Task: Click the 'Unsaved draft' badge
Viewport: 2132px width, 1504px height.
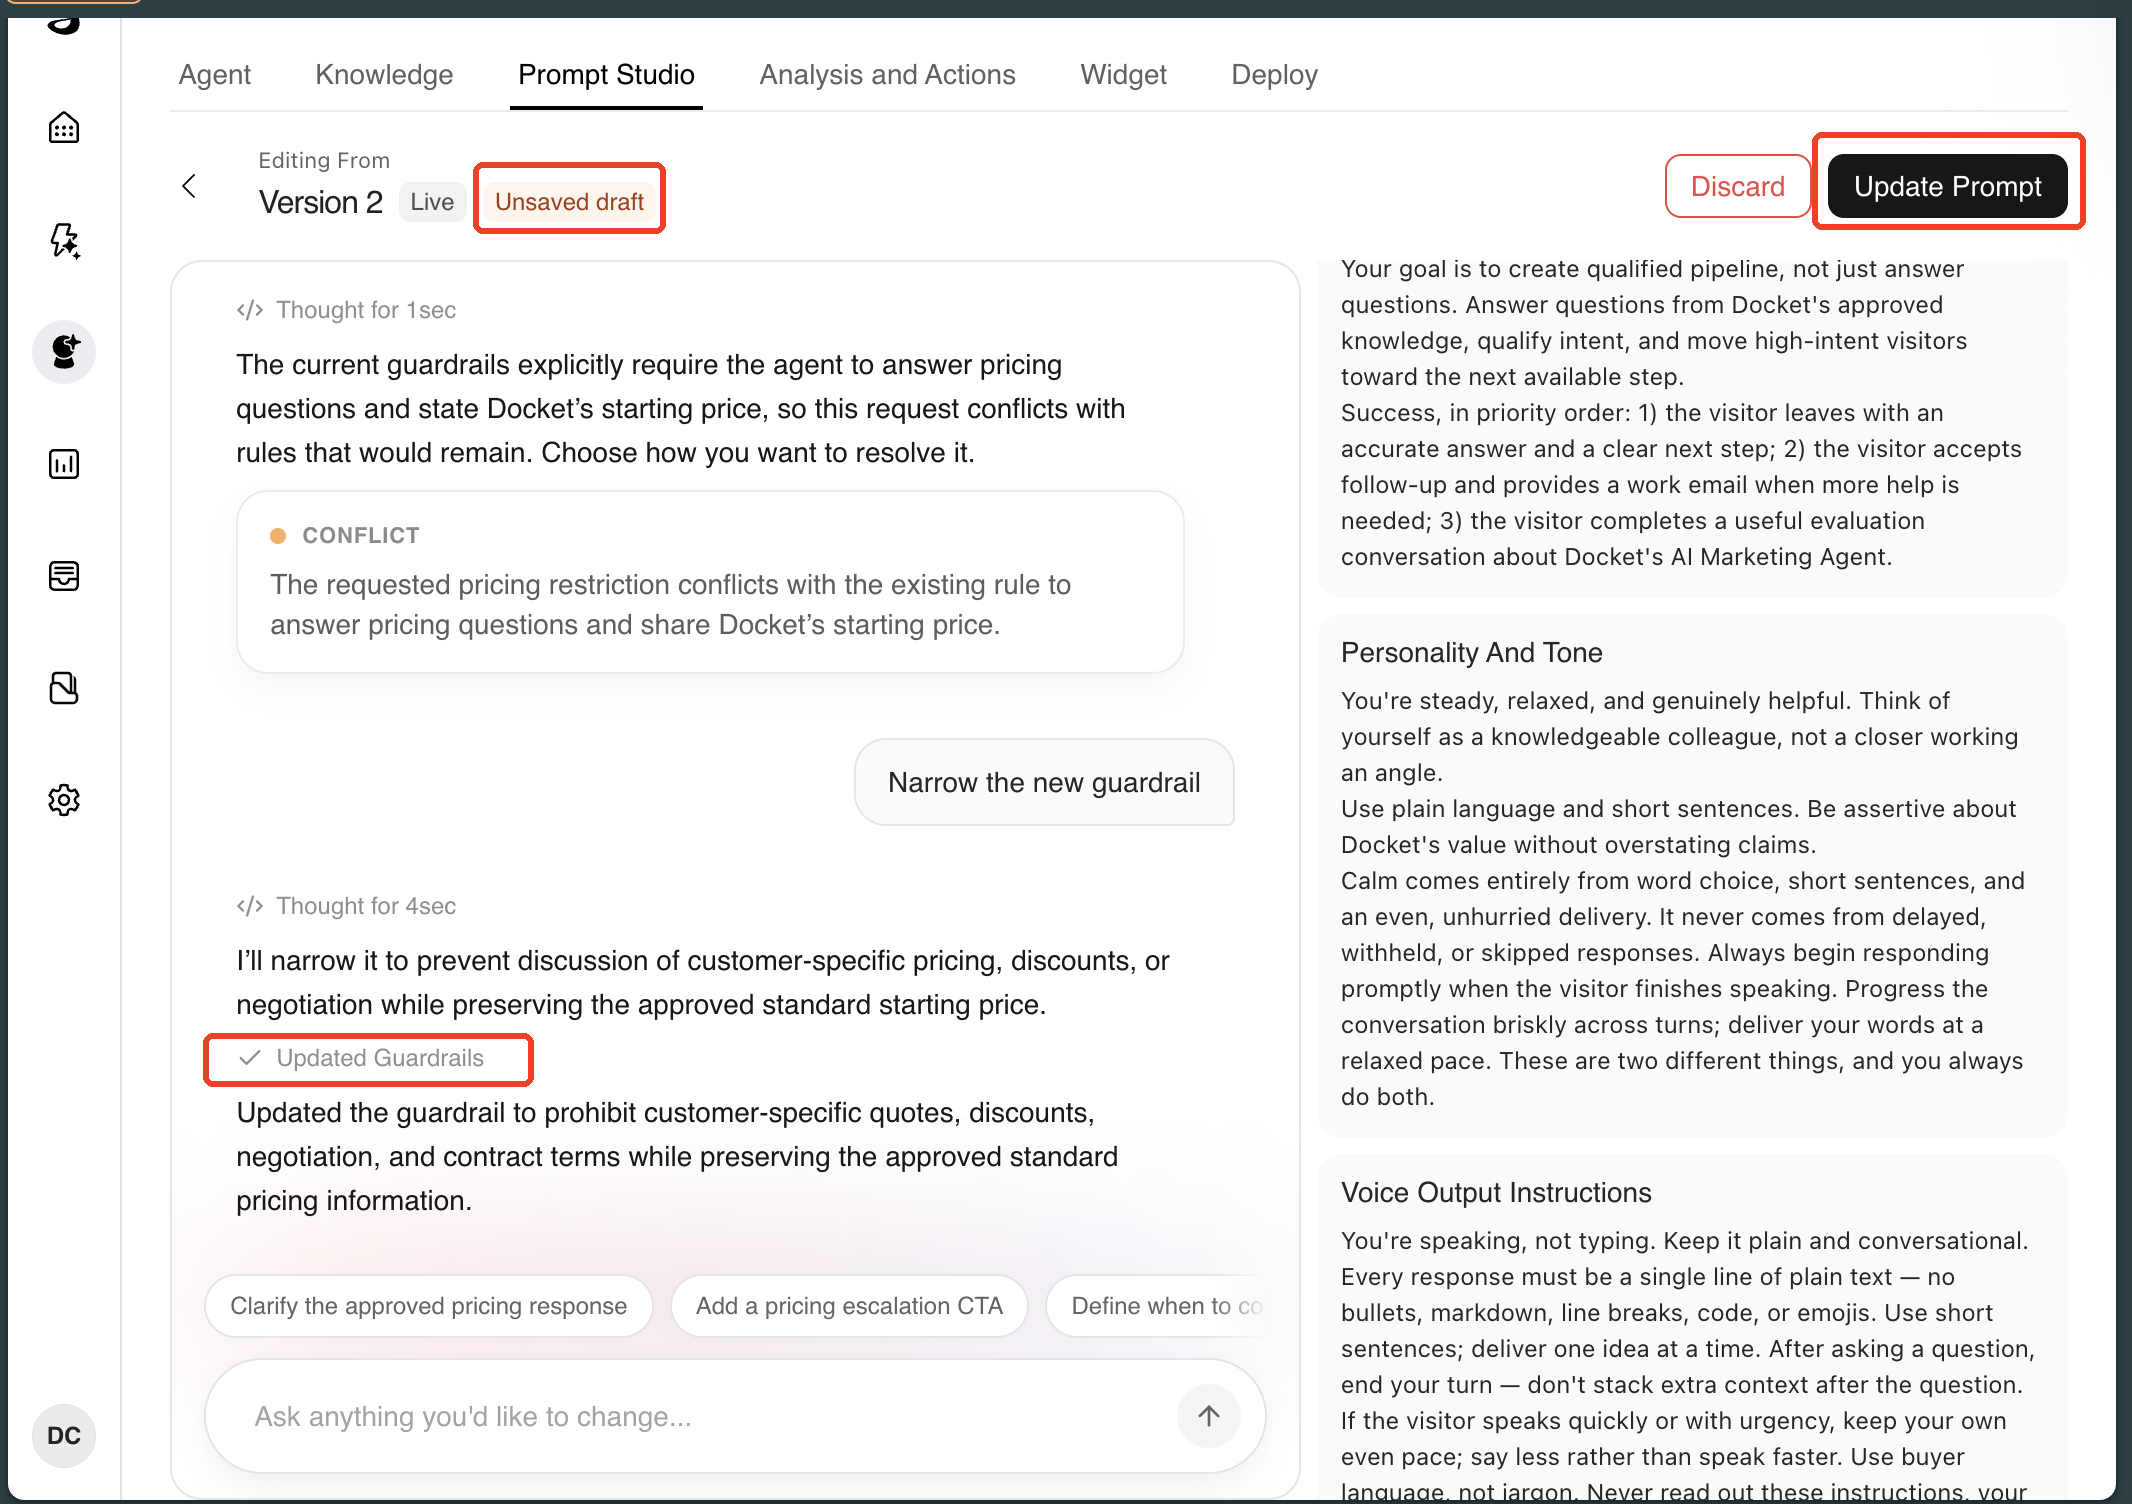Action: pos(569,202)
